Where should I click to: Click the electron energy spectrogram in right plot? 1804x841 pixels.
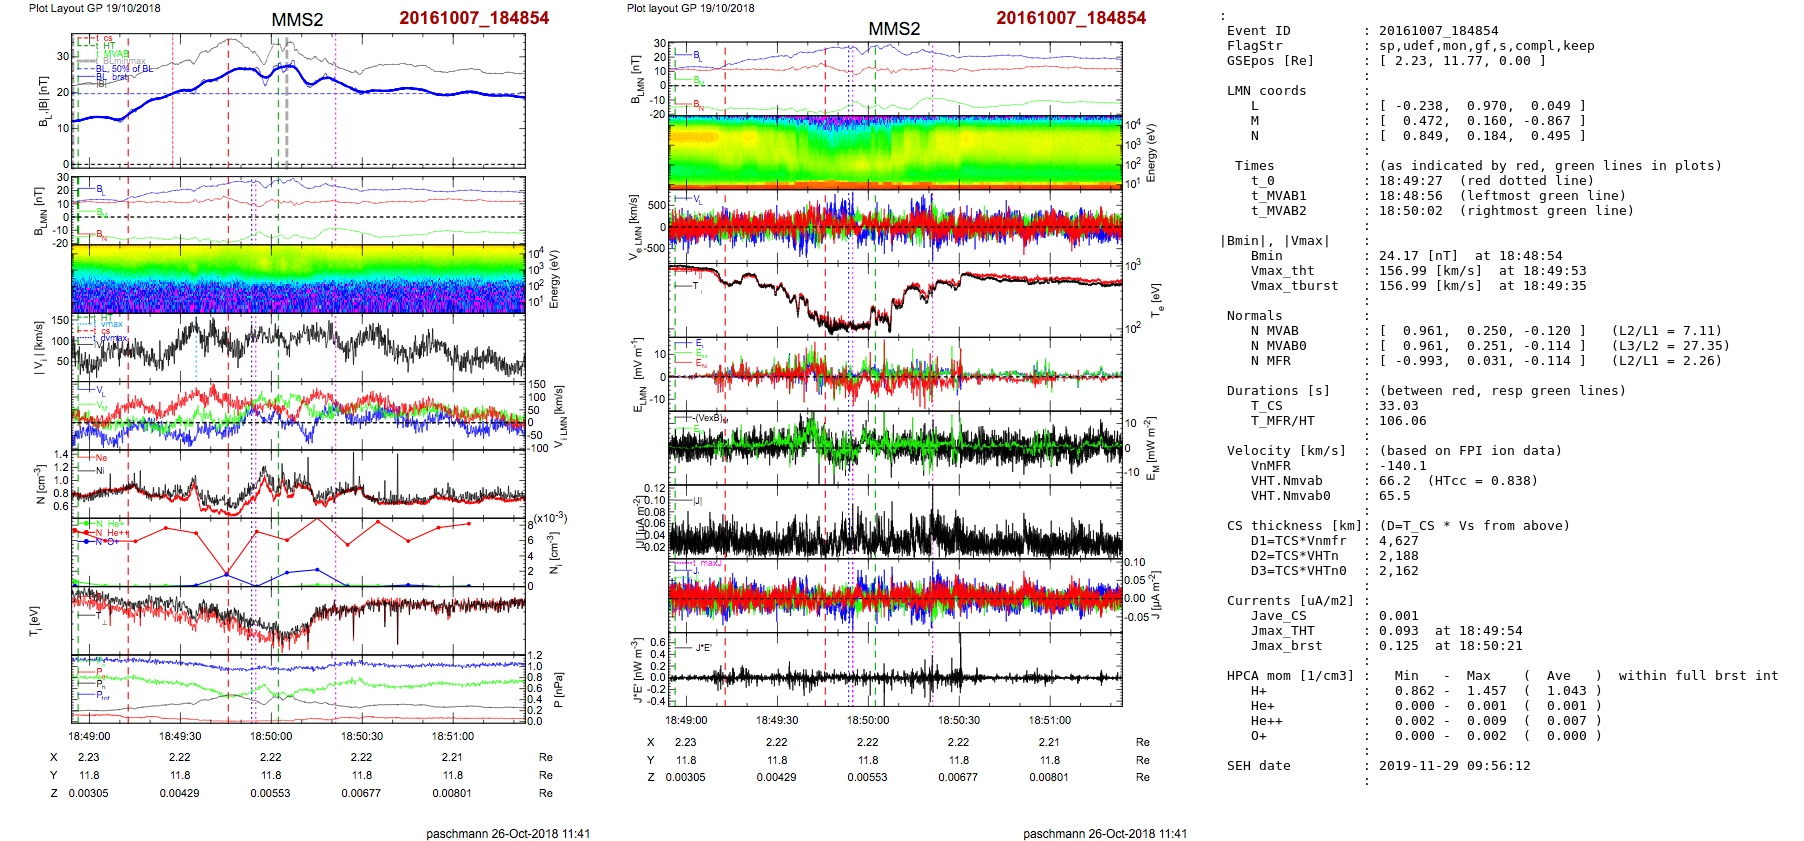[895, 152]
